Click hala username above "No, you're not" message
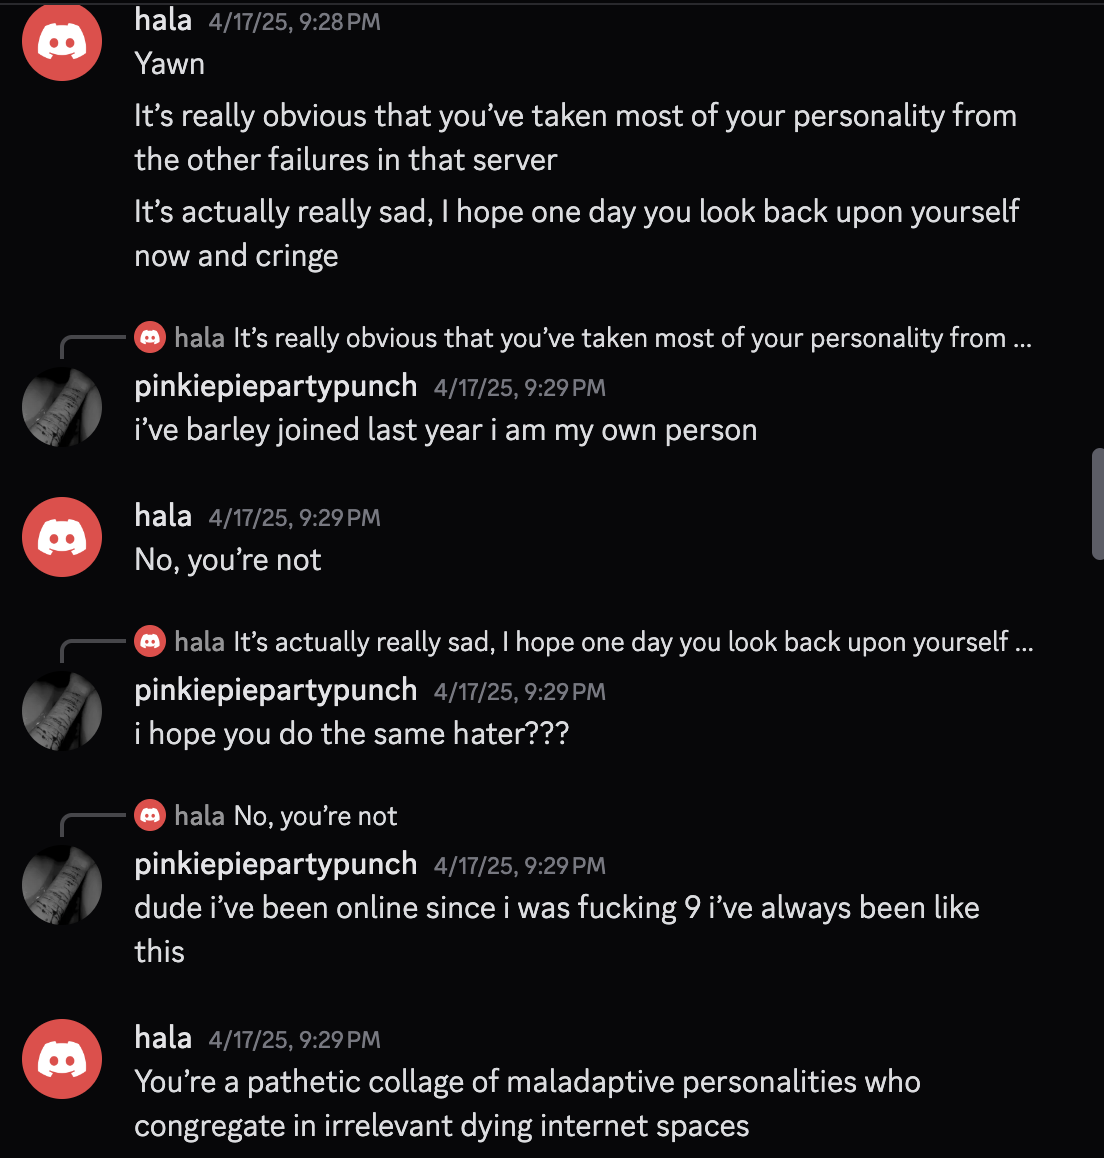This screenshot has height=1158, width=1104. (x=163, y=516)
